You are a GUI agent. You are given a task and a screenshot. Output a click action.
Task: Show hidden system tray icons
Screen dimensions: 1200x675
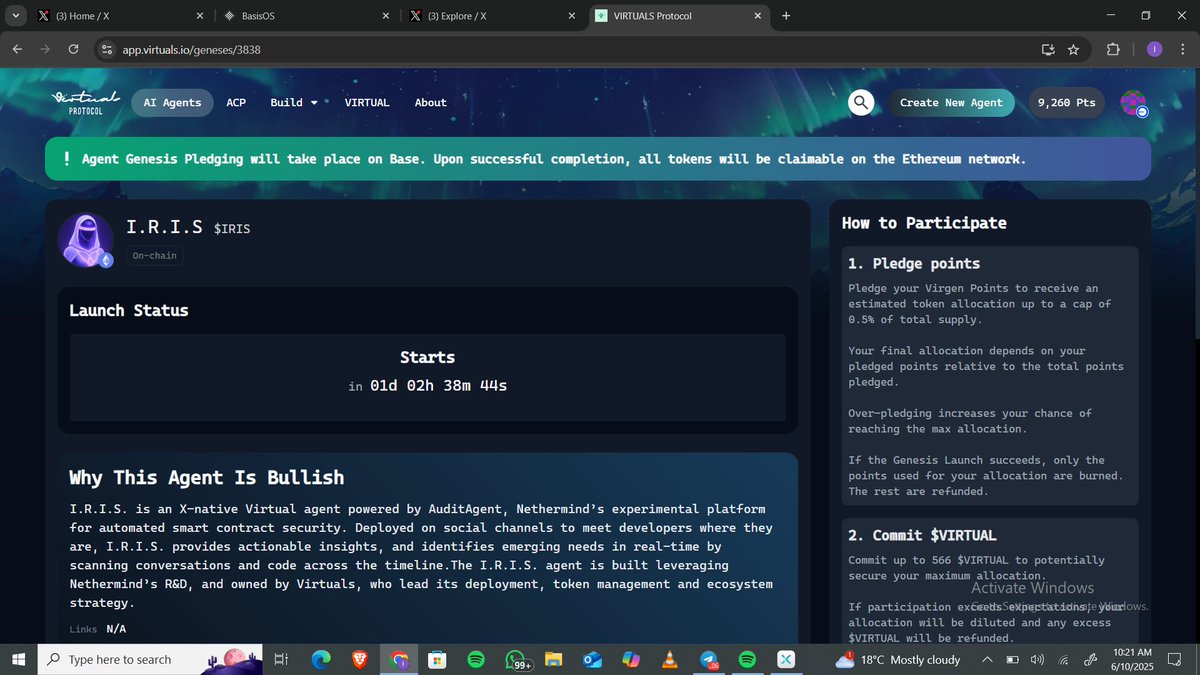coord(987,659)
